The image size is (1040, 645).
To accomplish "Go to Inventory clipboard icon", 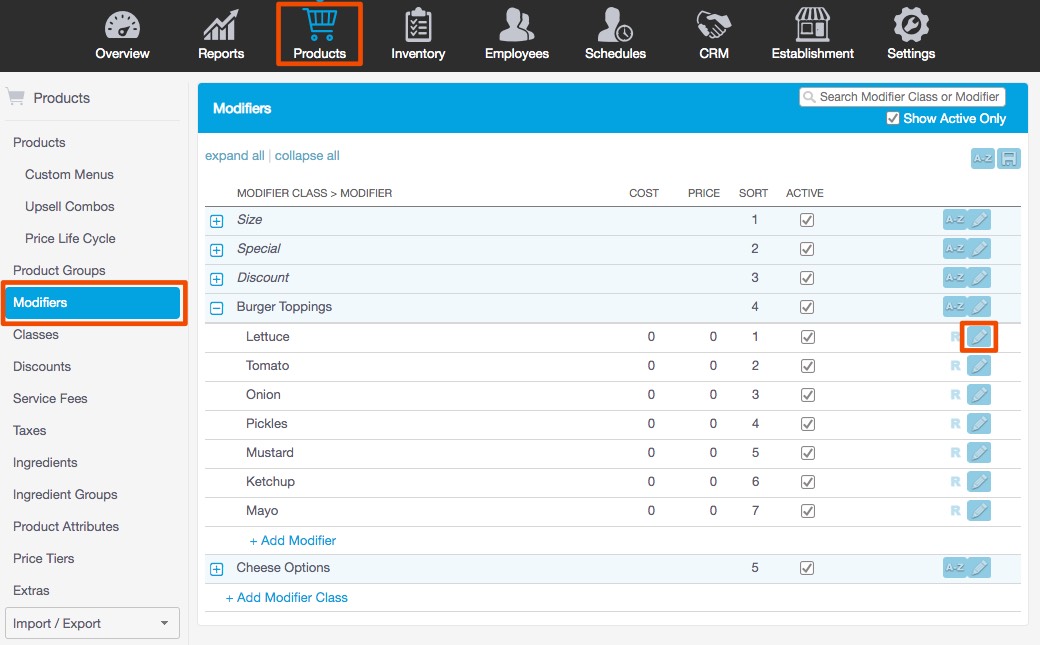I will (x=418, y=26).
